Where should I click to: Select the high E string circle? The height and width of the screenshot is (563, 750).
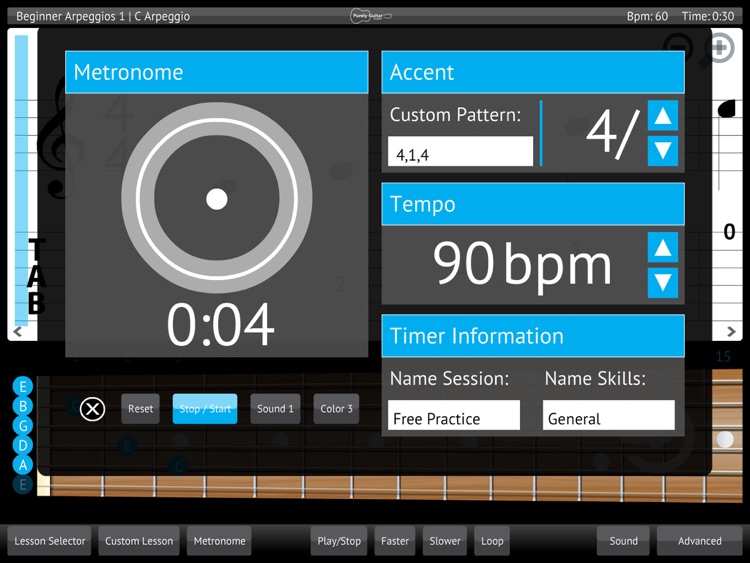tap(22, 386)
